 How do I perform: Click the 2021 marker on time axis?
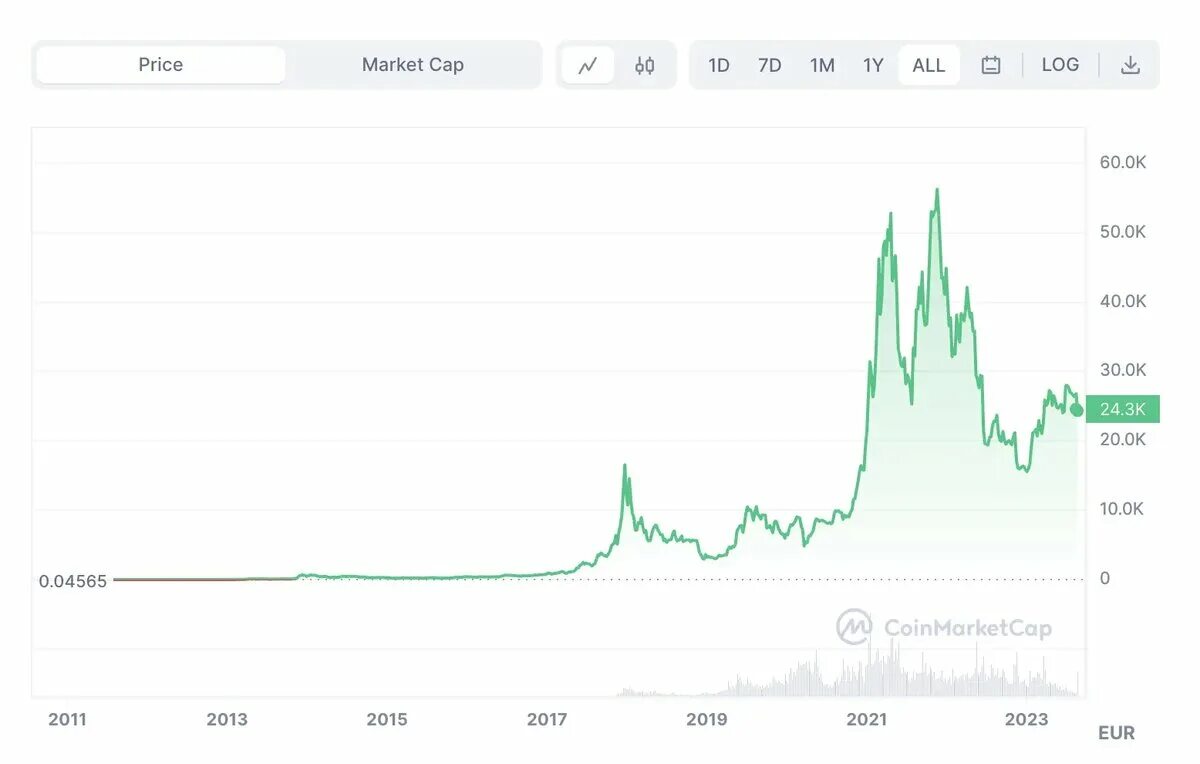pos(867,719)
